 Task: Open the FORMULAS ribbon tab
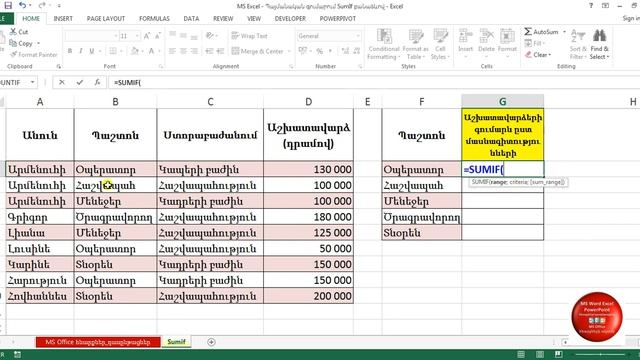point(154,19)
